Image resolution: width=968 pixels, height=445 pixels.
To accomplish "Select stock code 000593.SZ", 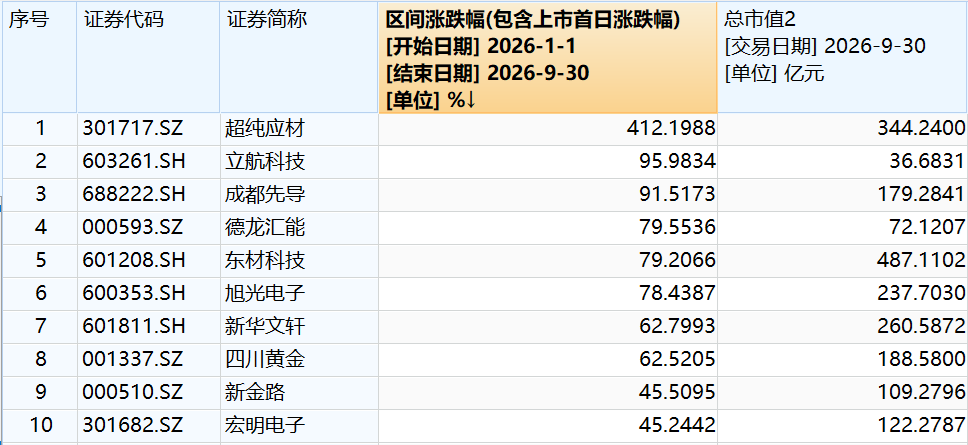I will click(x=133, y=228).
